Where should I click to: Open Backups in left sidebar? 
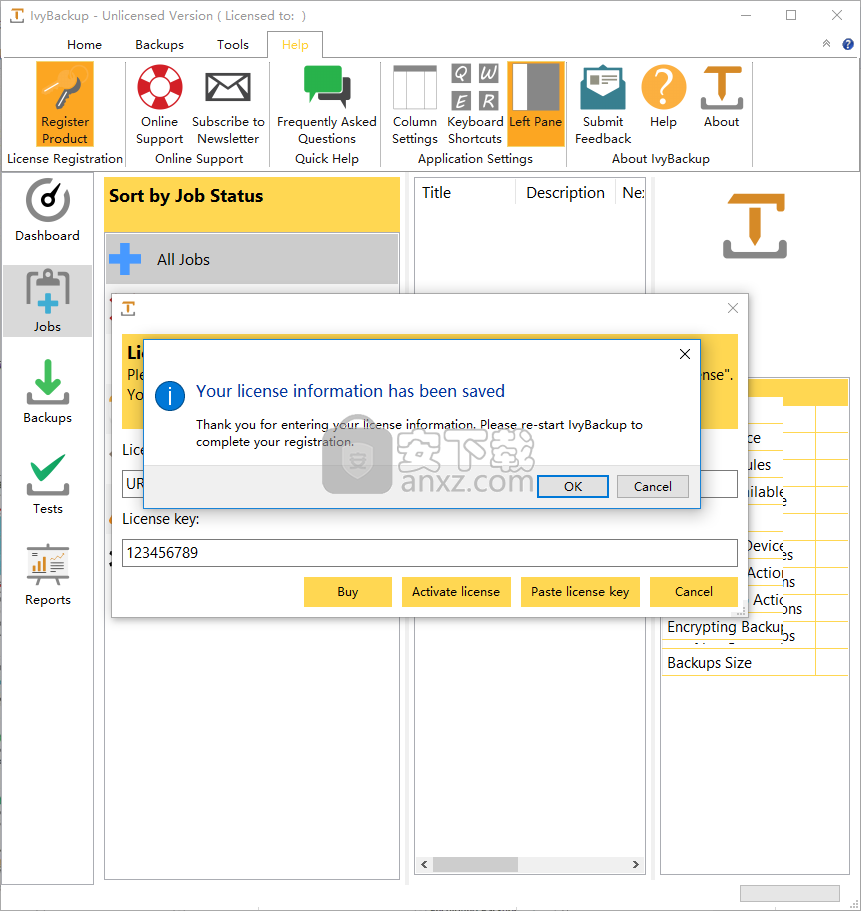pyautogui.click(x=48, y=392)
